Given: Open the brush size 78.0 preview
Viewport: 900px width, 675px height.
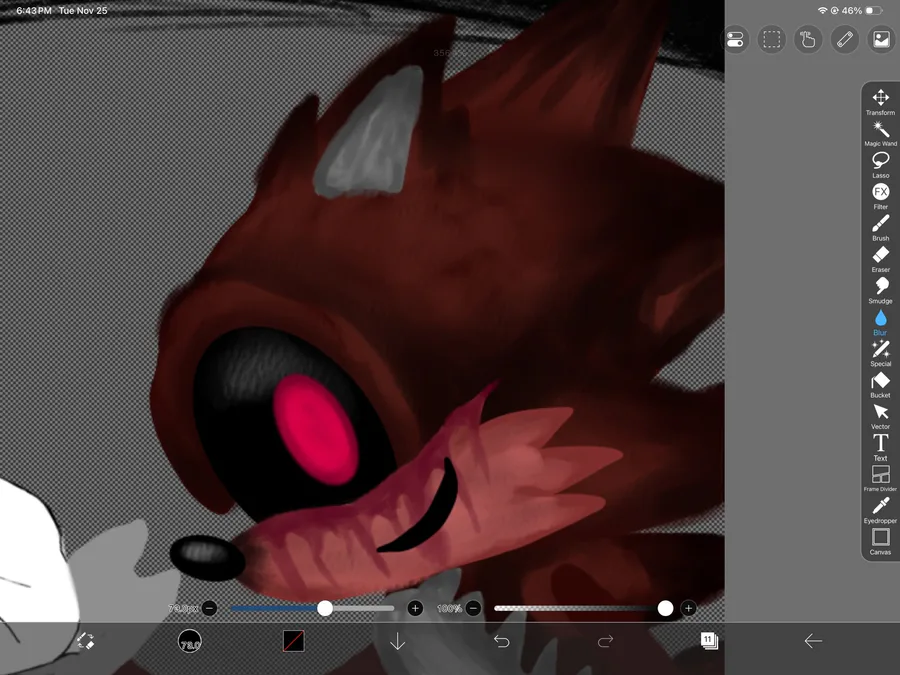Looking at the screenshot, I should pyautogui.click(x=189, y=641).
